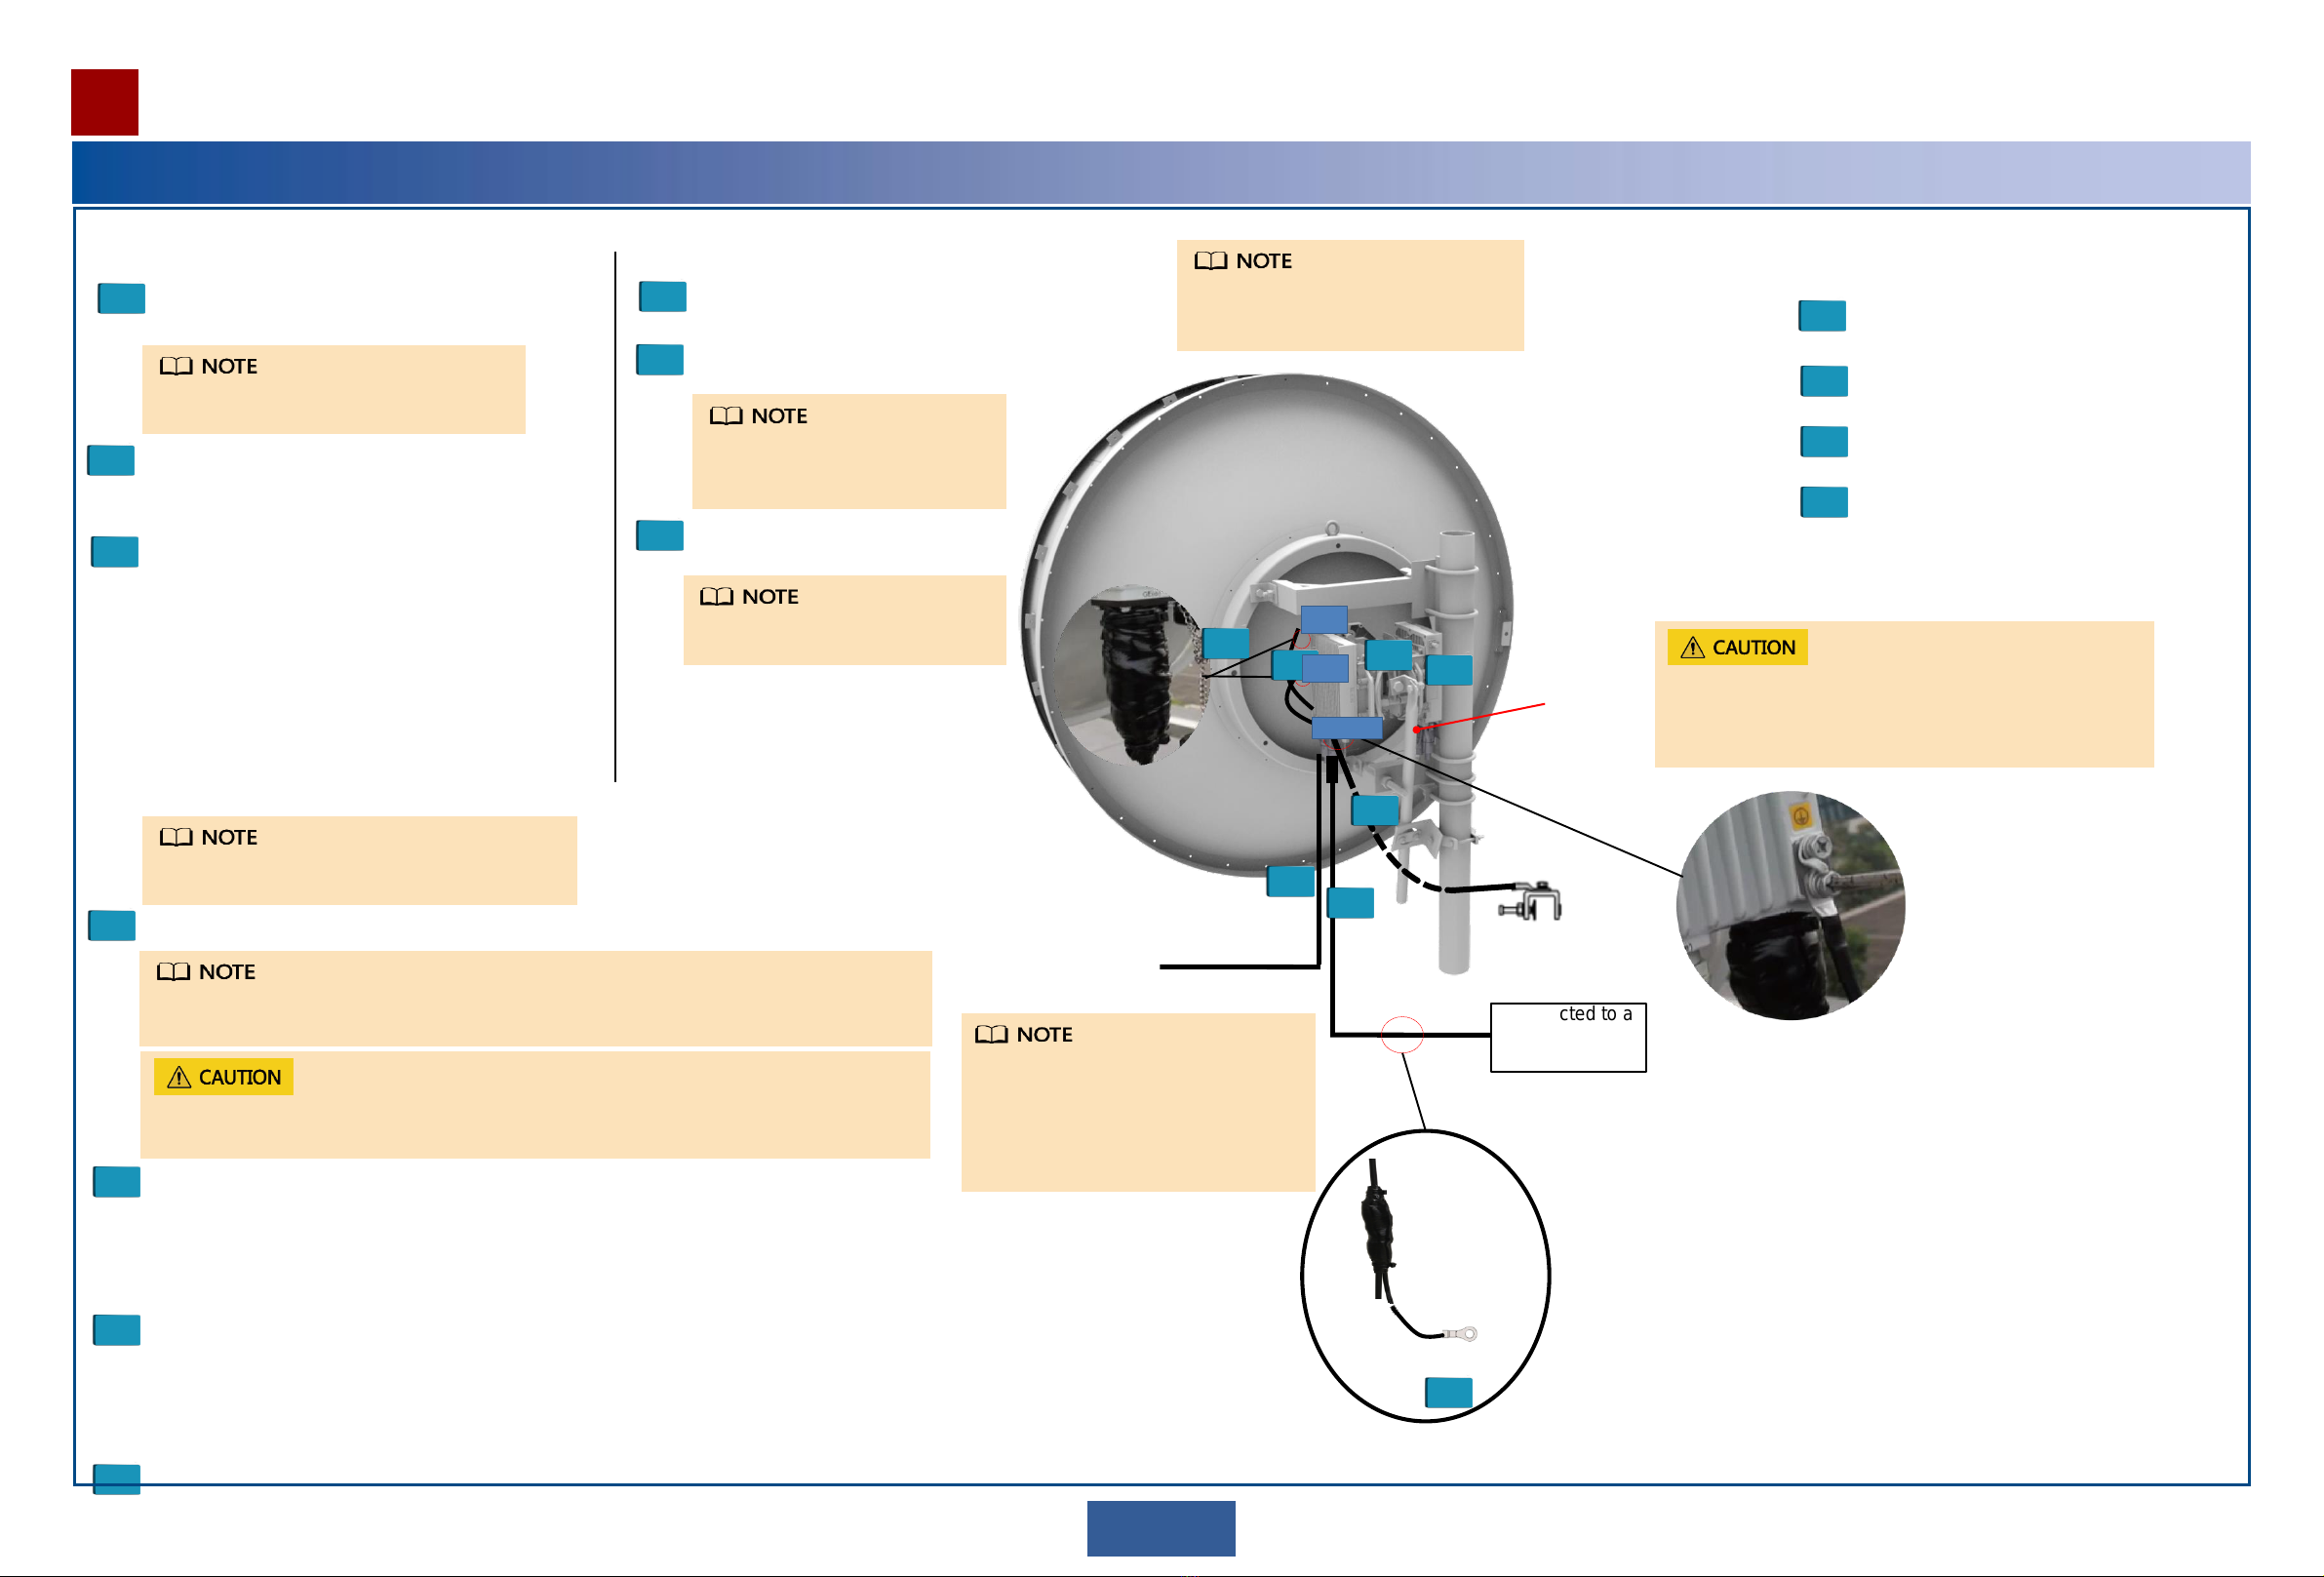This screenshot has width=2324, height=1577.
Task: Select the antenna dish illustration
Action: pos(1265,625)
